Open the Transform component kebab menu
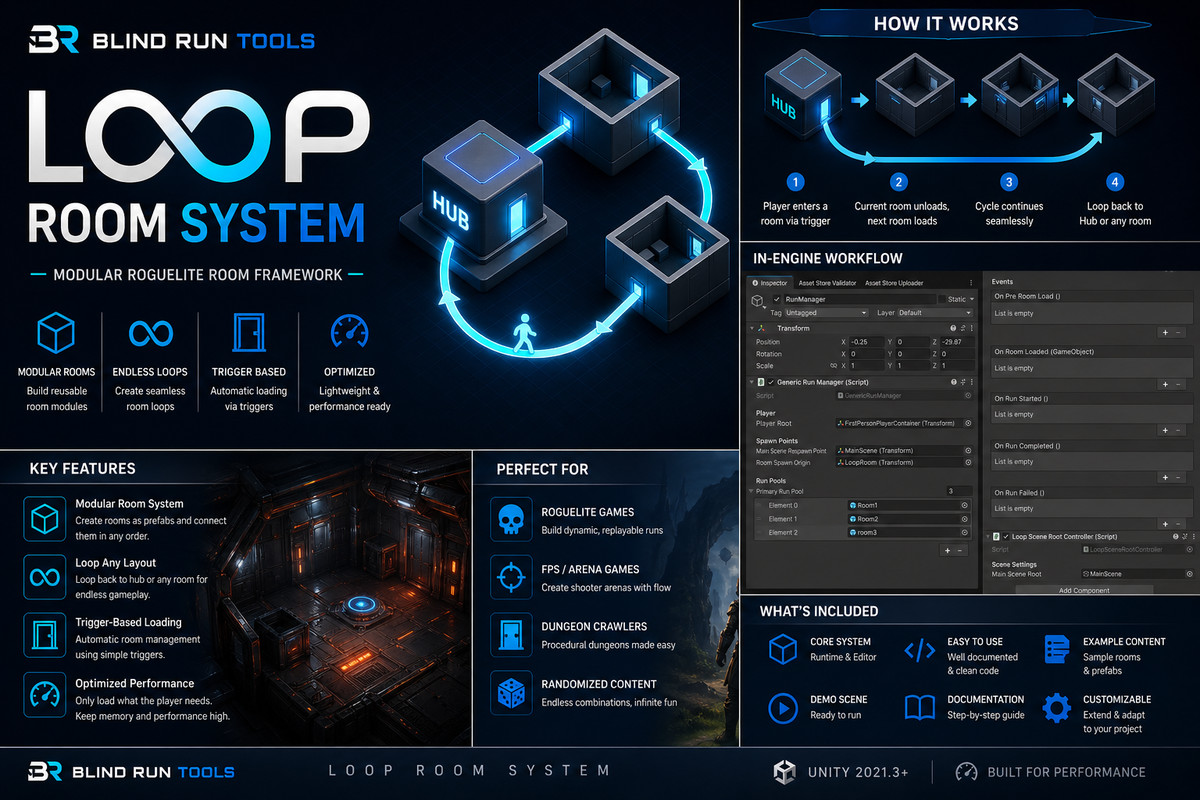Image resolution: width=1200 pixels, height=800 pixels. pos(972,328)
